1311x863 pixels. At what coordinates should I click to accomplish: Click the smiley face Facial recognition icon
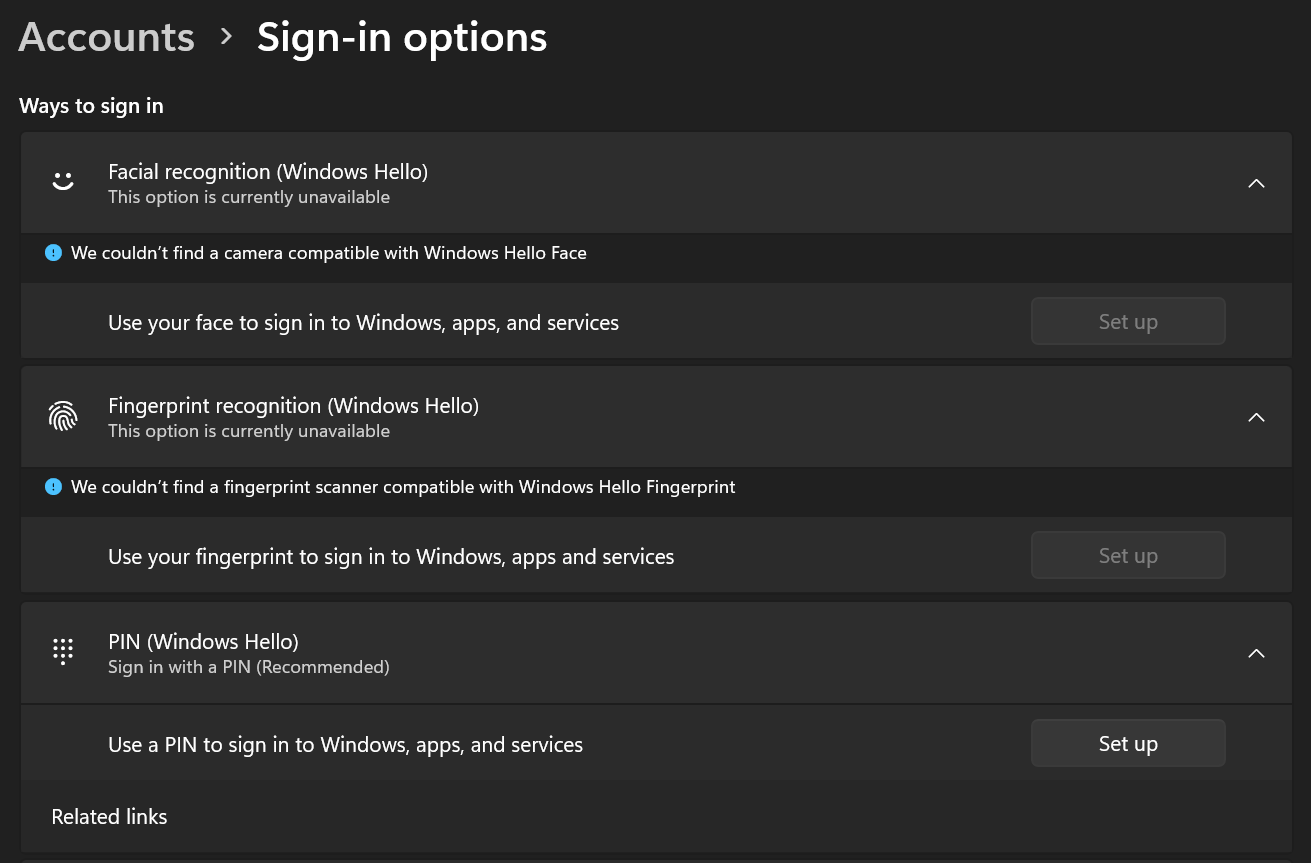(63, 182)
